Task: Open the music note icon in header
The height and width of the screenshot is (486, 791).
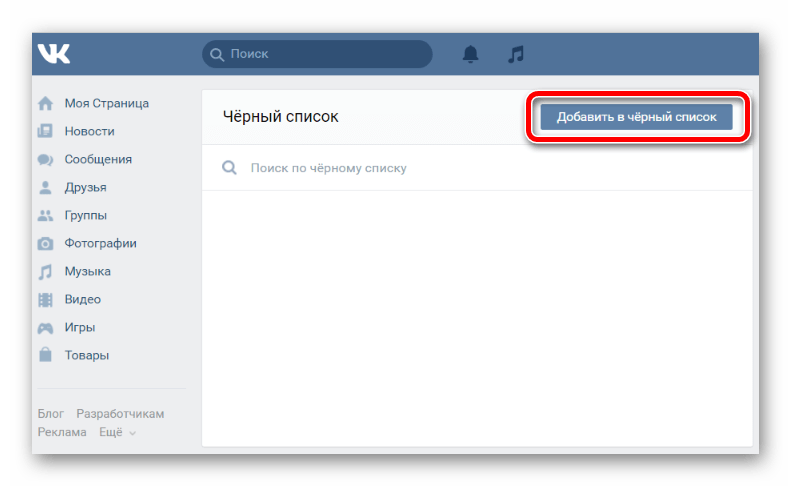Action: 515,54
